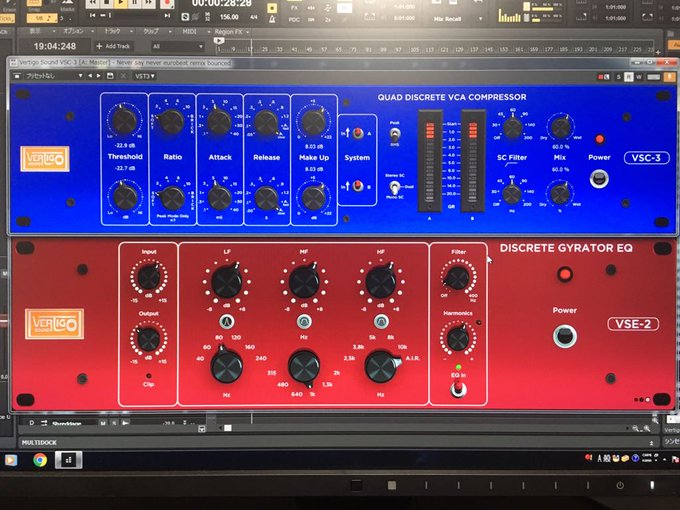
Task: Open the トラック menu
Action: point(116,32)
